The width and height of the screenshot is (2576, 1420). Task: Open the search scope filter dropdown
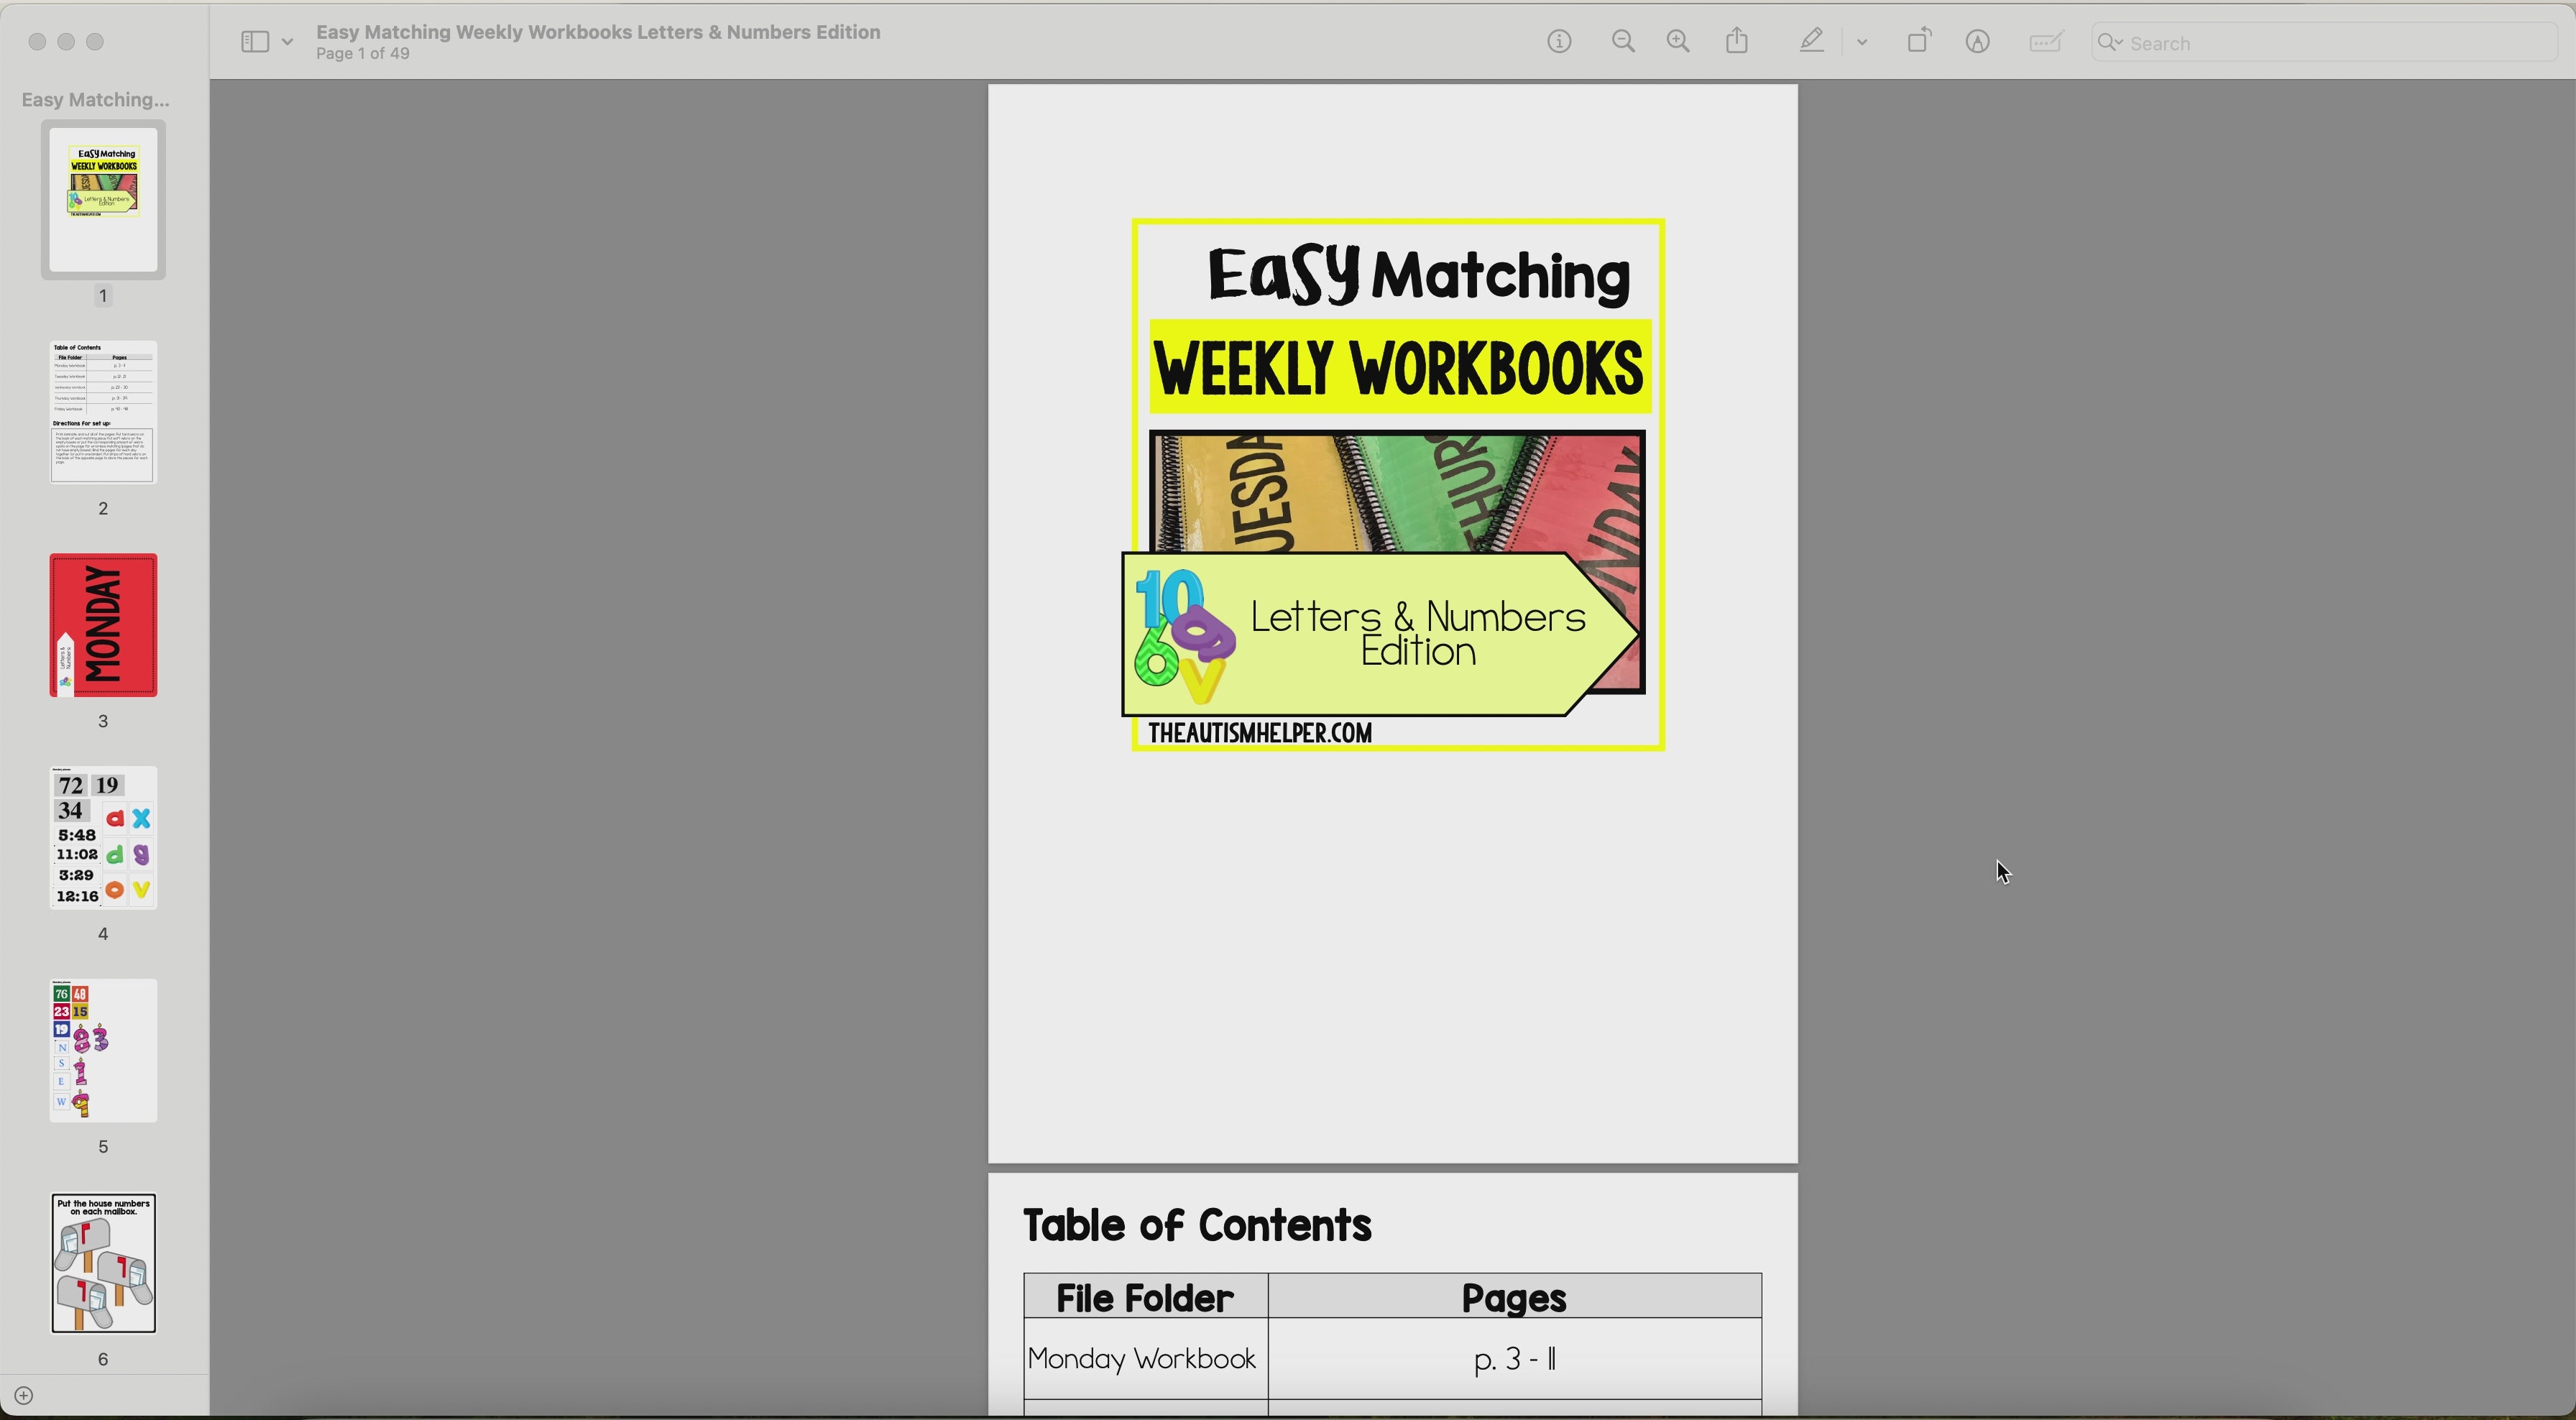(x=2110, y=43)
